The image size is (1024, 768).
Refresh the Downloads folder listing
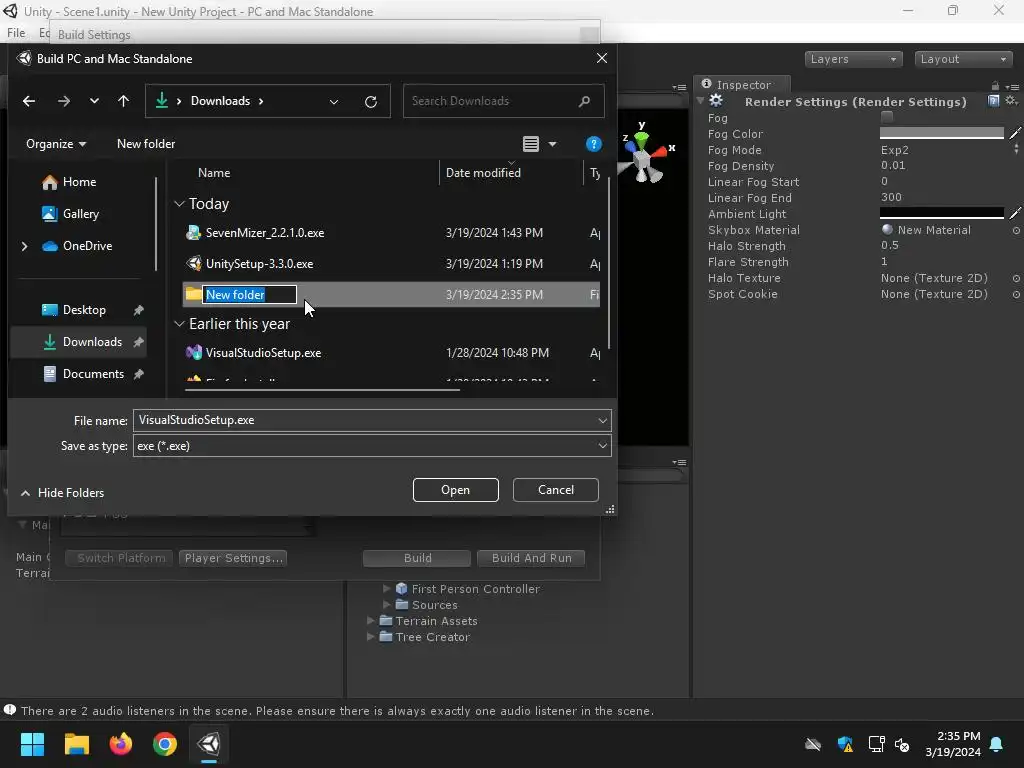(371, 102)
